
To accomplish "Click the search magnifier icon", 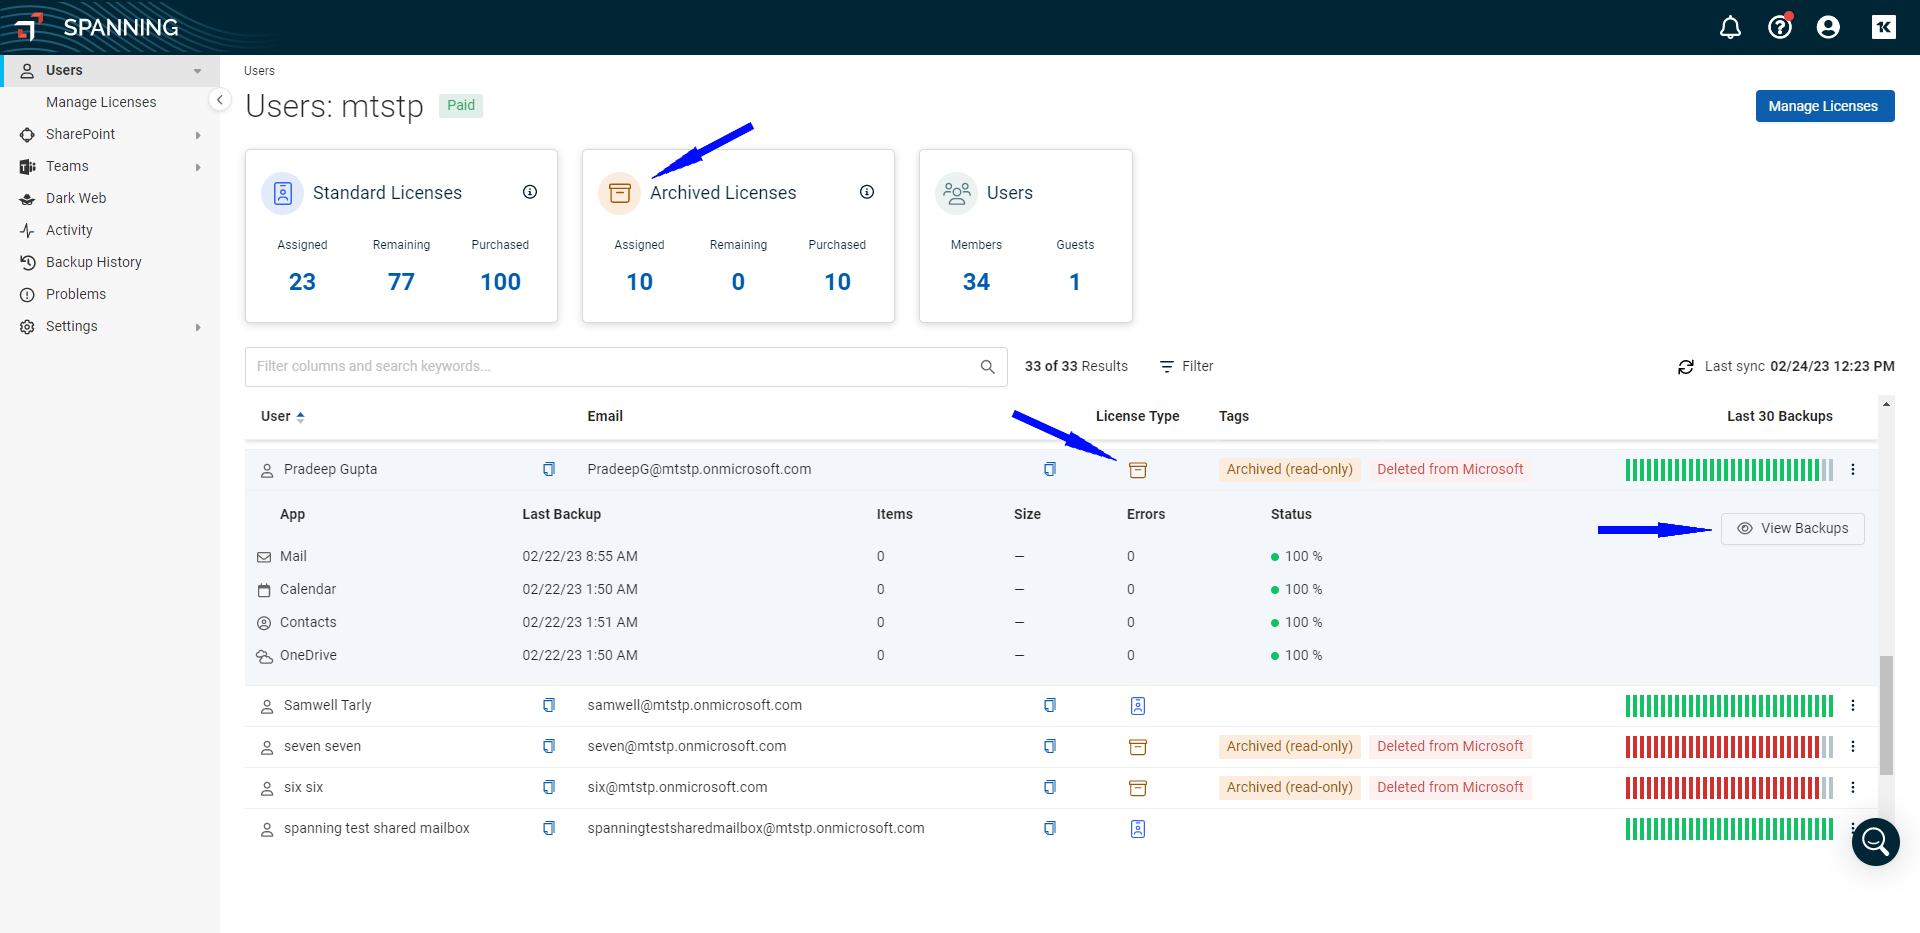I will pos(987,367).
